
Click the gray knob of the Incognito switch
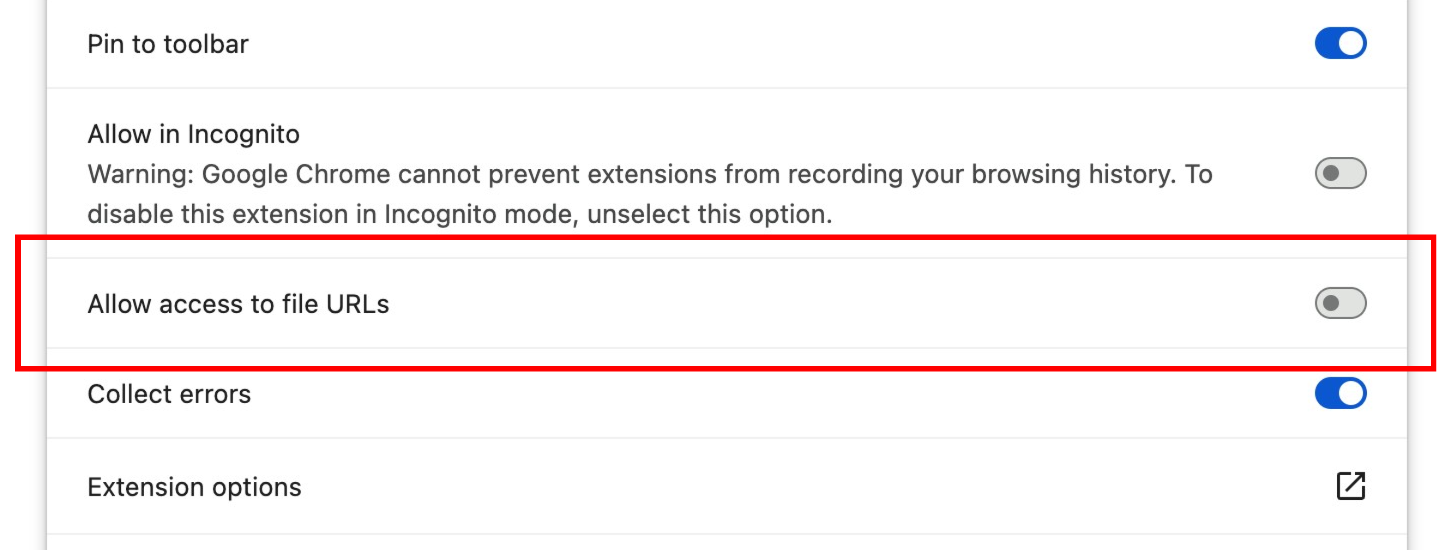pyautogui.click(x=1330, y=173)
